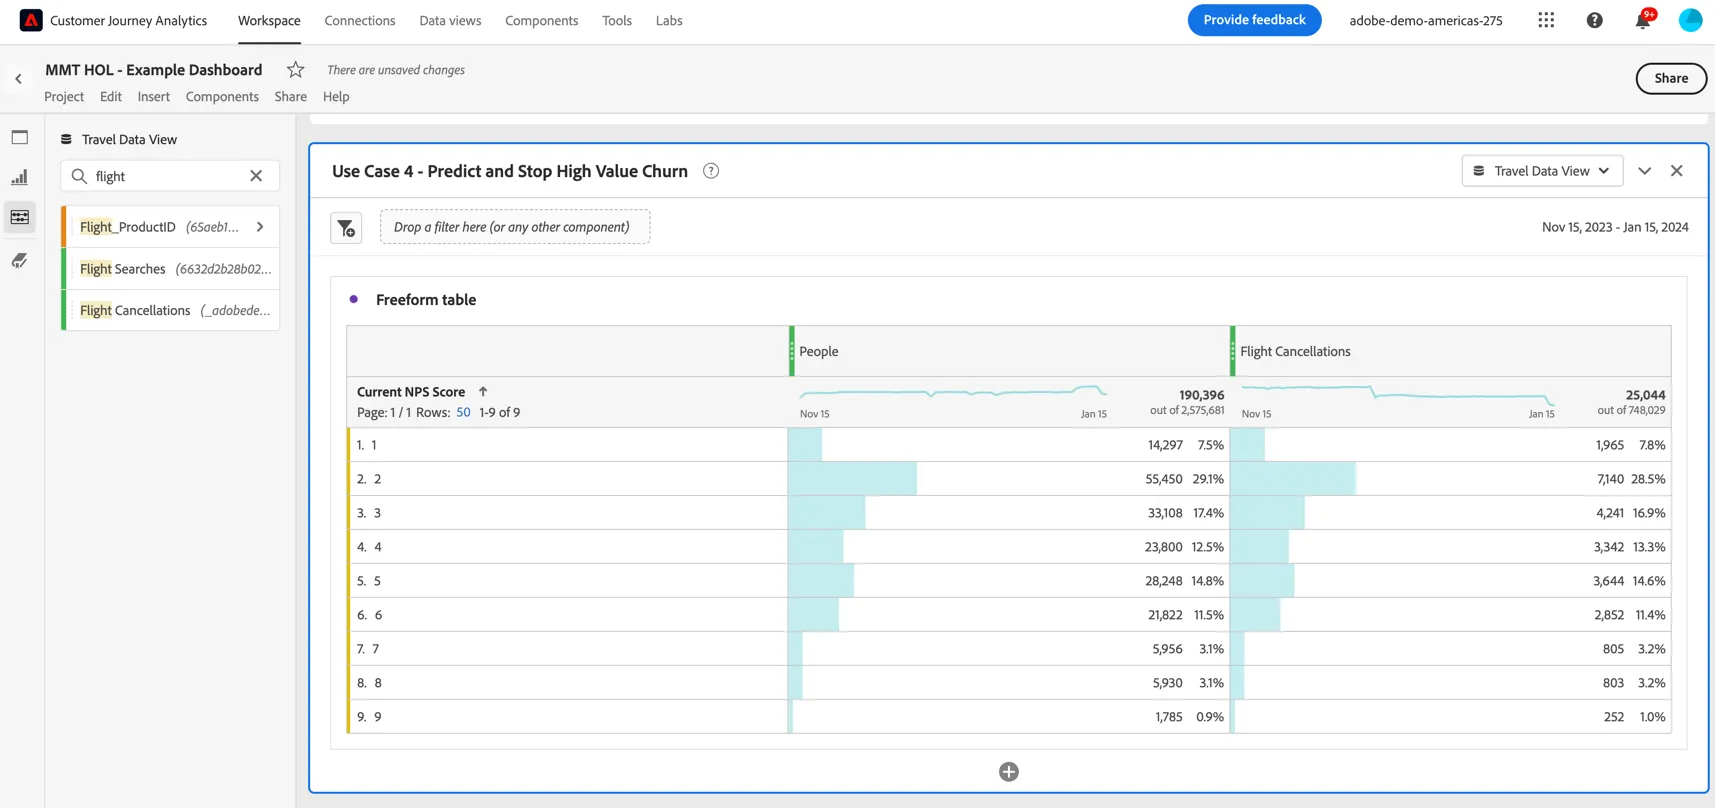This screenshot has width=1715, height=808.
Task: Expand the Flight_ProductID dimension chevron
Action: [260, 227]
